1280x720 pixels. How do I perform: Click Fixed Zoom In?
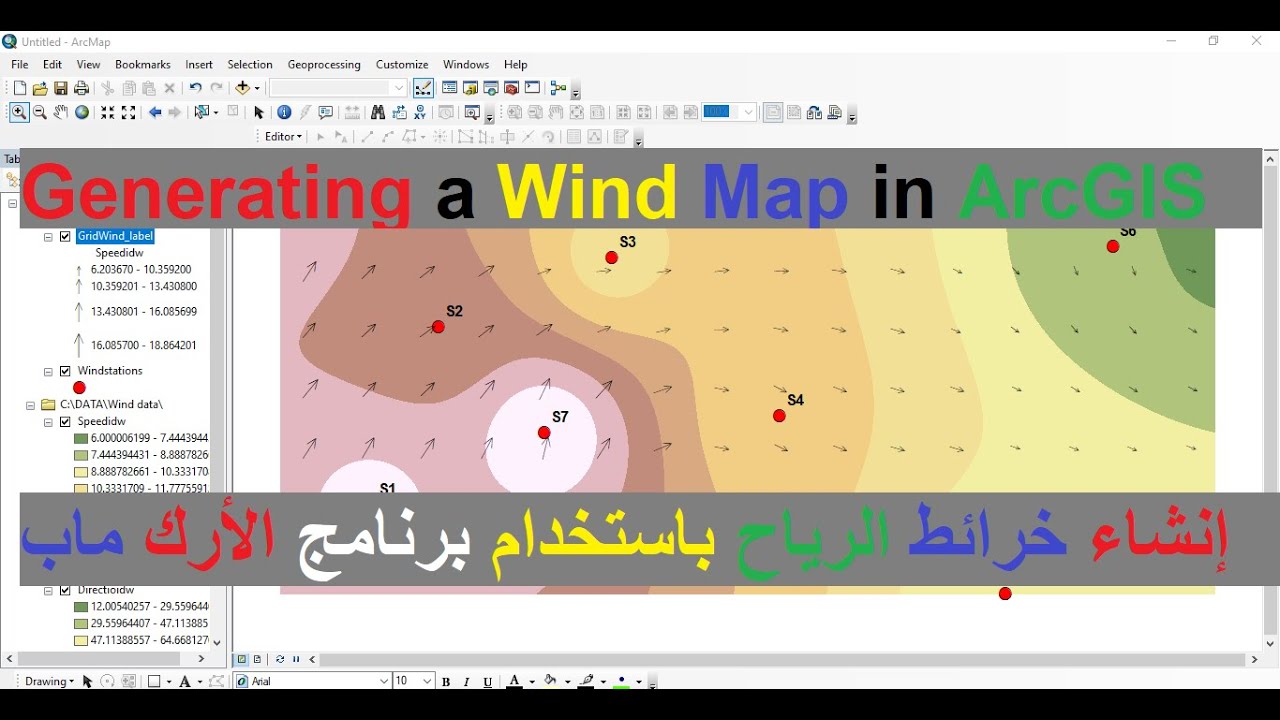tap(107, 113)
